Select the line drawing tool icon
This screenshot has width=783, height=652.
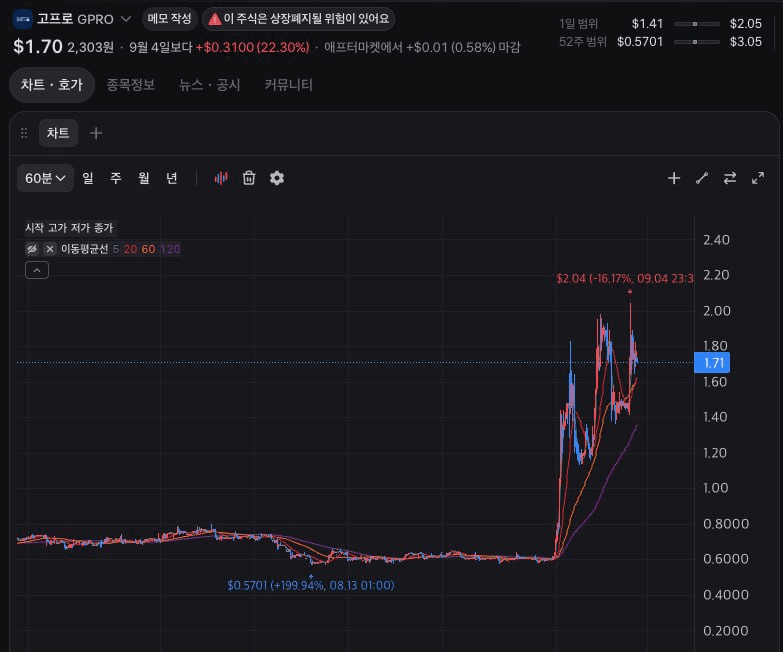(x=702, y=178)
